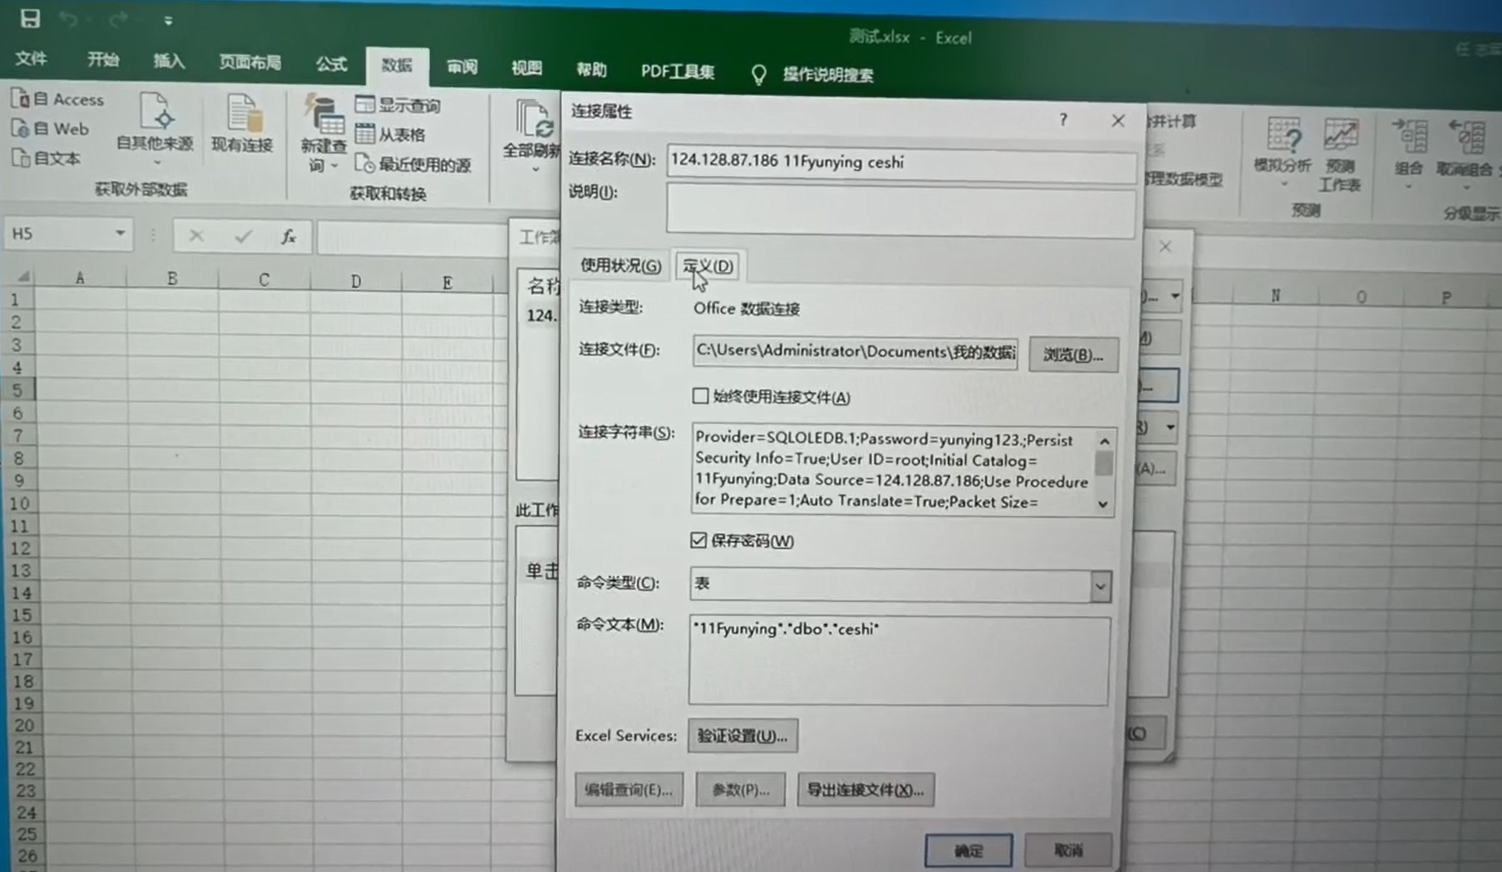
Task: Open the 插入 ribbon tab
Action: pyautogui.click(x=169, y=61)
